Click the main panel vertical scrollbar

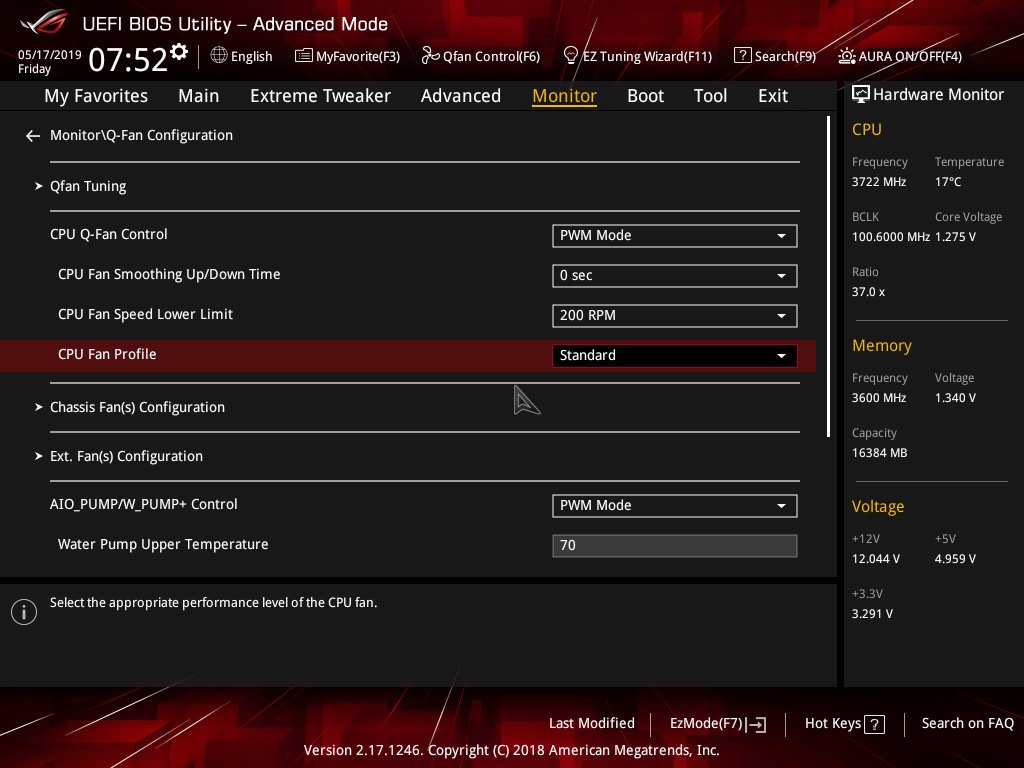pos(828,277)
